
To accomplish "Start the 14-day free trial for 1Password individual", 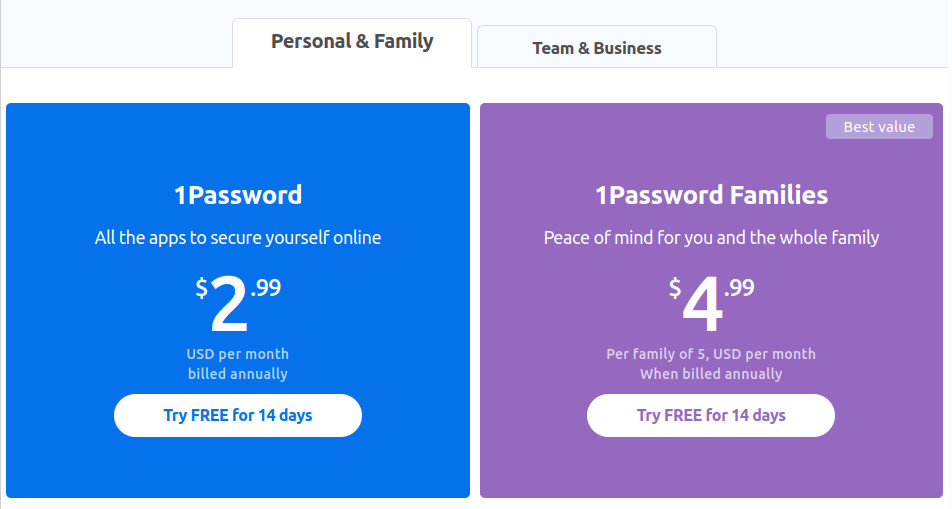I will click(238, 415).
